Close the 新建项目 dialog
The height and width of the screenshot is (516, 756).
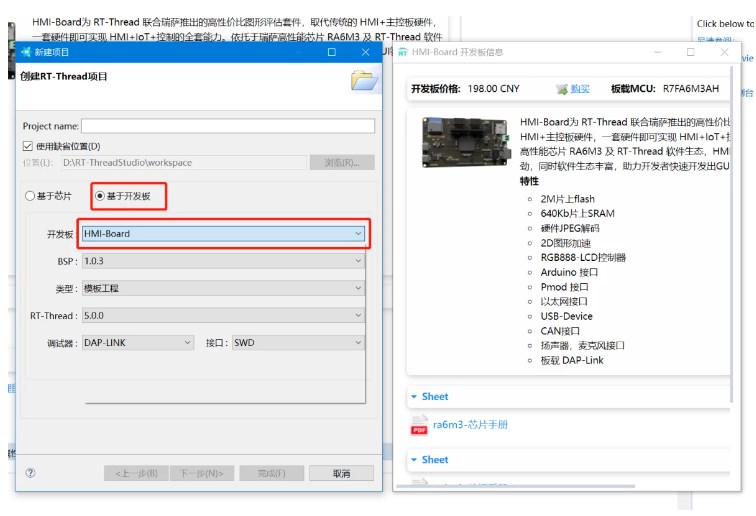pos(365,52)
